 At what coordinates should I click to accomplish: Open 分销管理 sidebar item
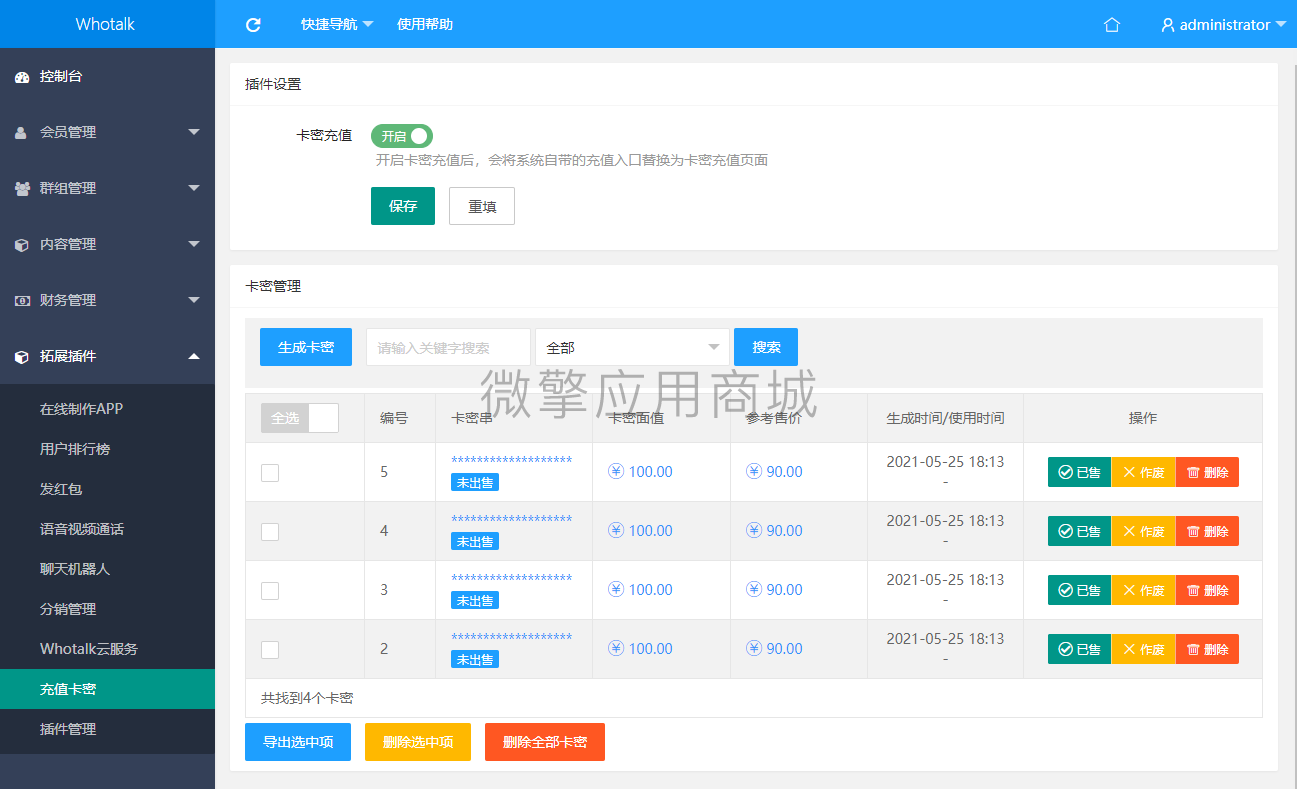coord(107,609)
